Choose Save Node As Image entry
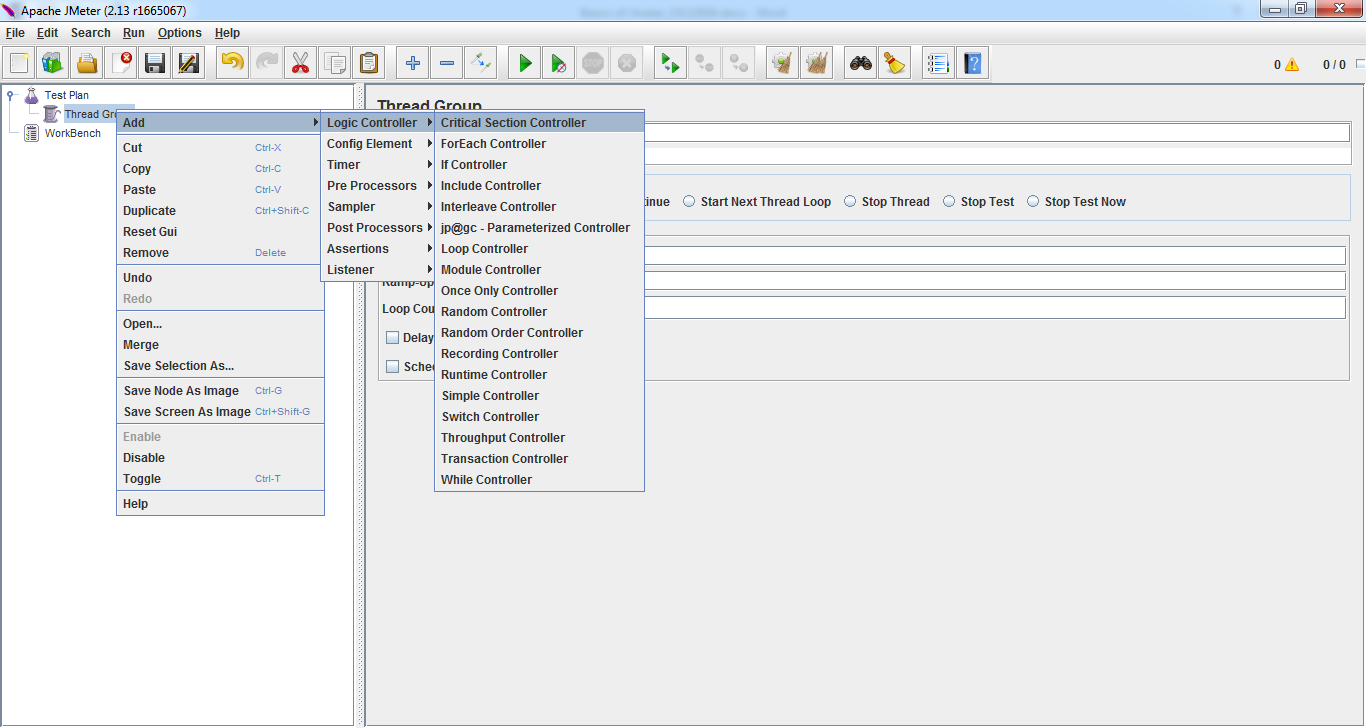Viewport: 1366px width, 728px height. coord(220,391)
